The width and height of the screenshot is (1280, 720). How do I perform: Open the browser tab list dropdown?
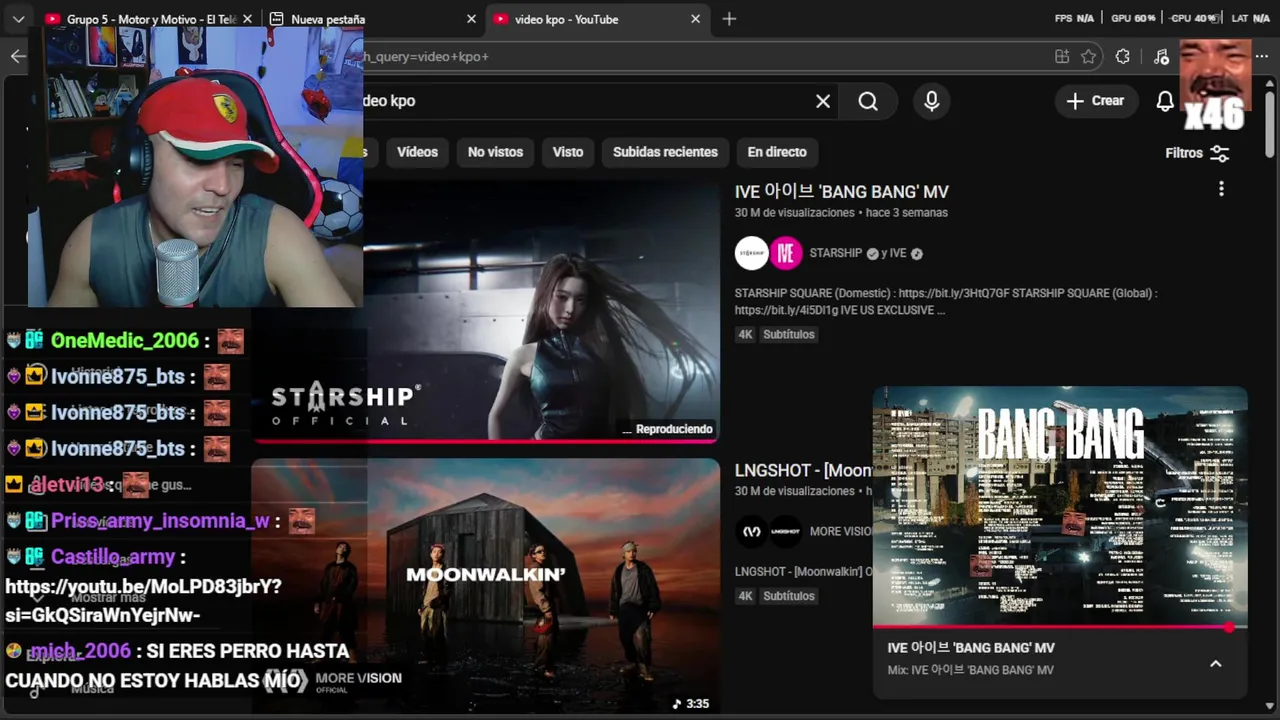[x=18, y=19]
